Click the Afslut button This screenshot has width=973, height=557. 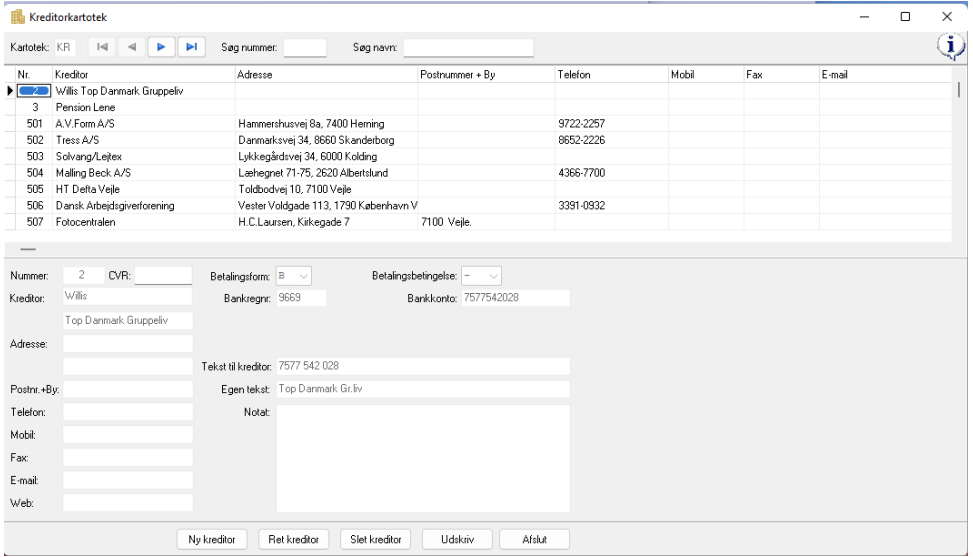534,540
